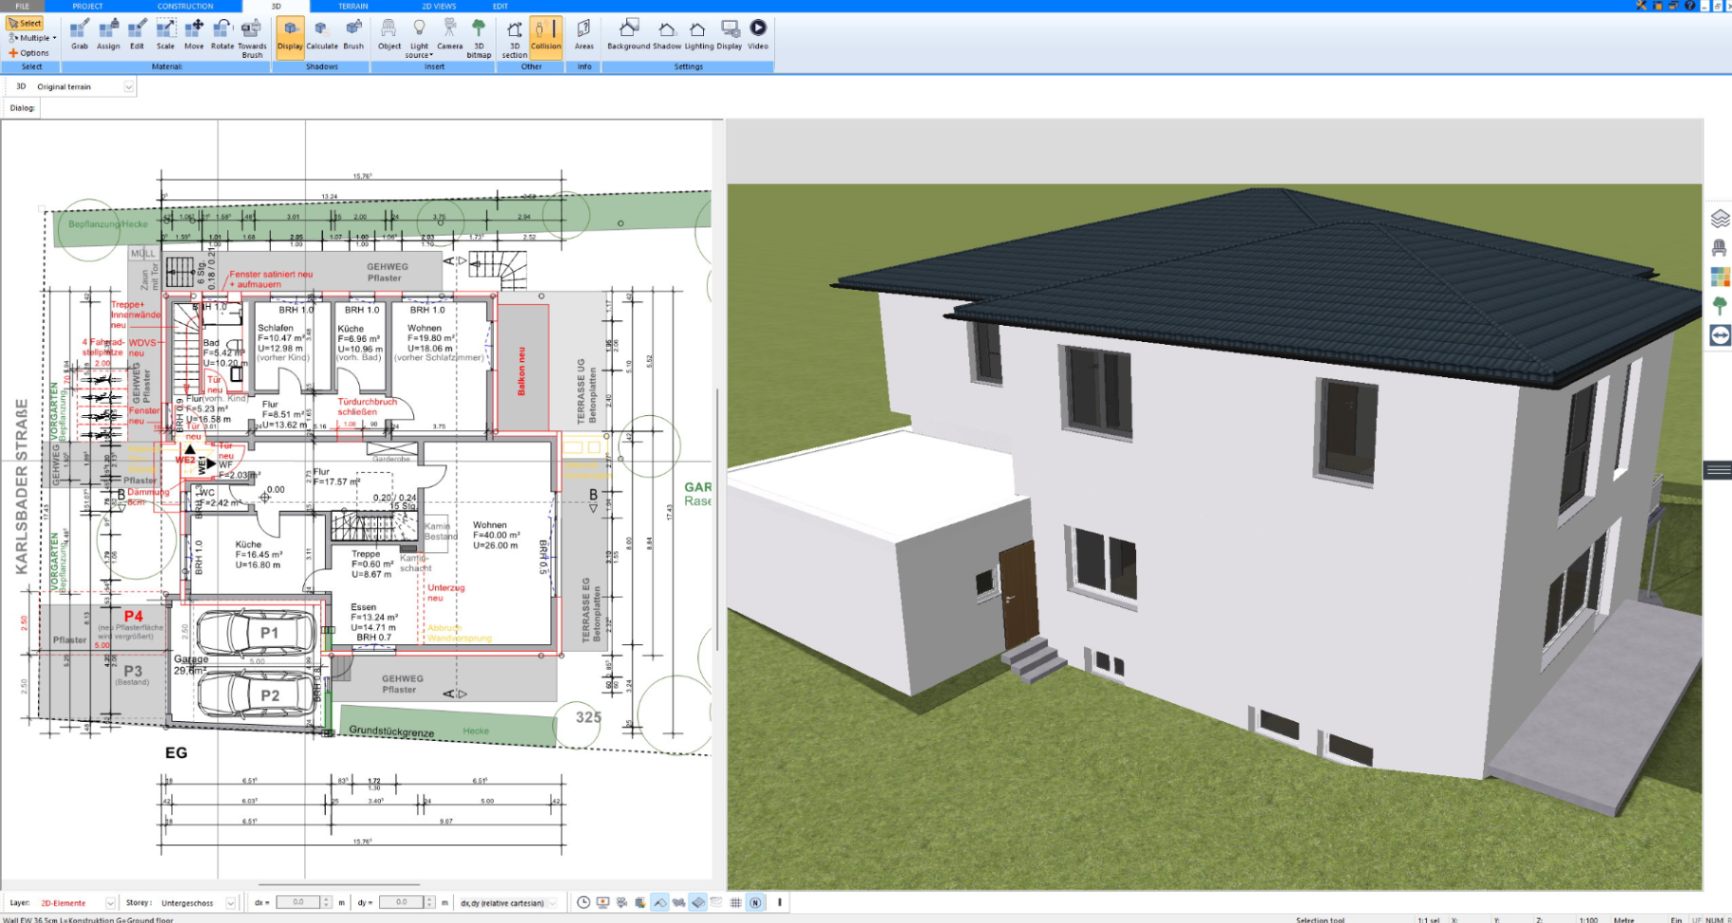
Task: Open the Layer 2D-Elemente dropdown
Action: click(x=110, y=903)
